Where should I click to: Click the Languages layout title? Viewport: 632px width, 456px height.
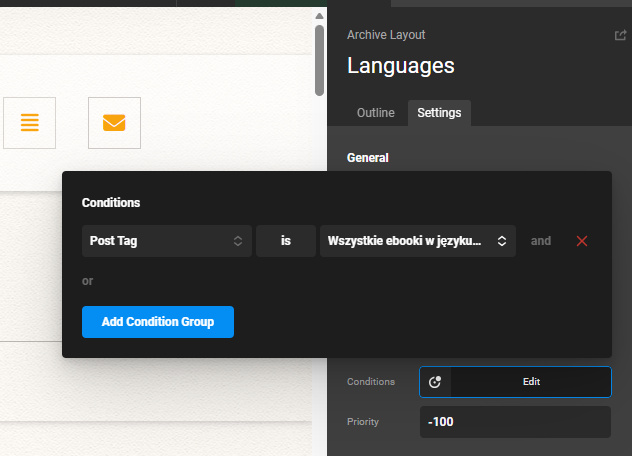coord(400,66)
